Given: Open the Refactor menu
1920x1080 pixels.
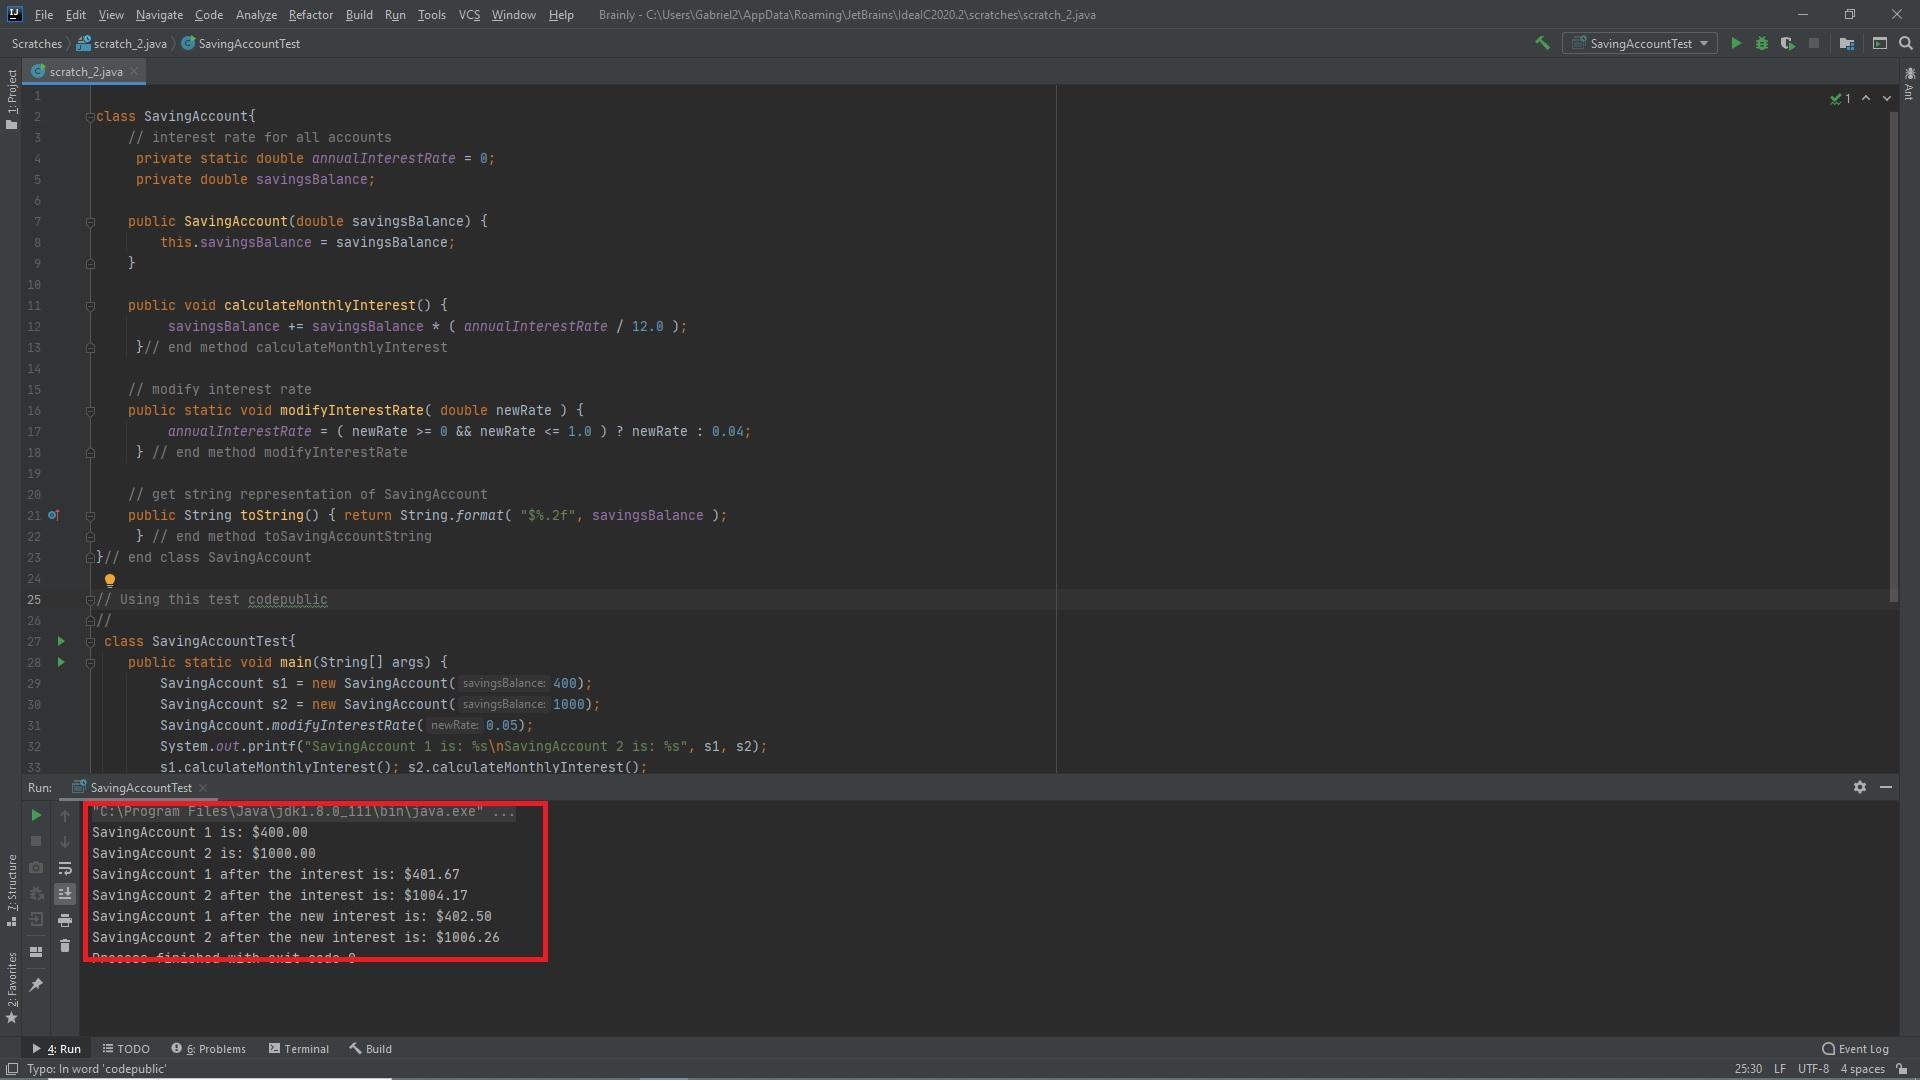Looking at the screenshot, I should pyautogui.click(x=310, y=15).
